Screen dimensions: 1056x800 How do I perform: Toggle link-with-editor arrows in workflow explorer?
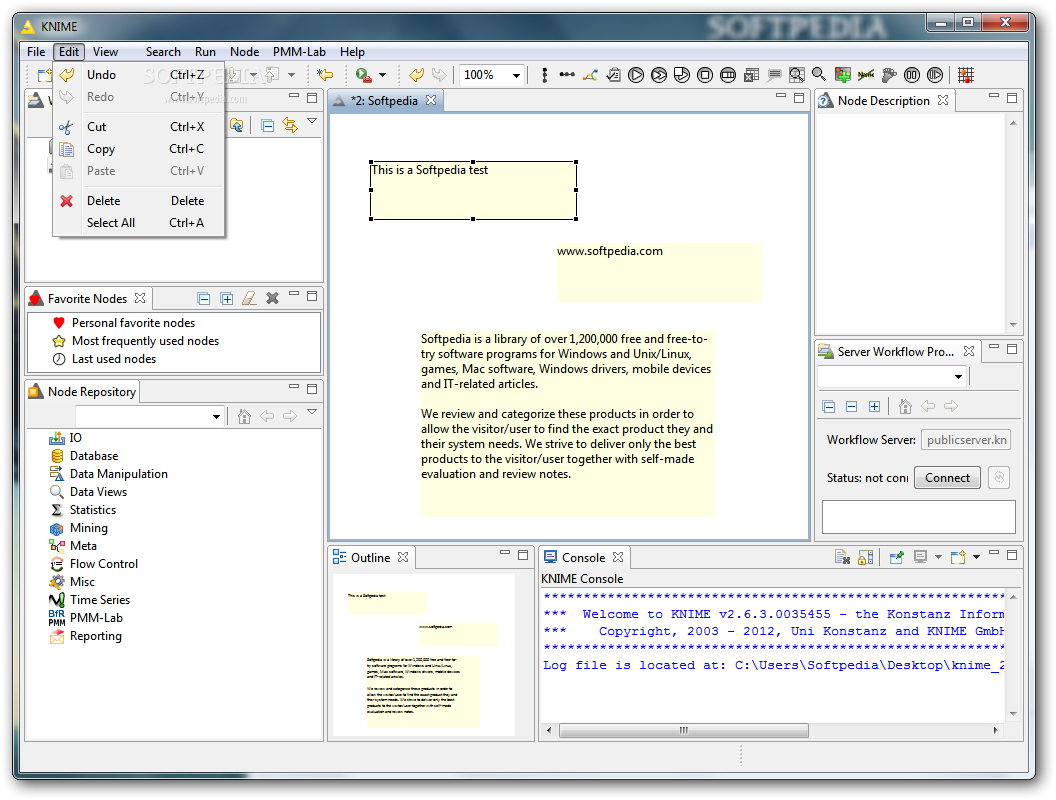pyautogui.click(x=290, y=125)
